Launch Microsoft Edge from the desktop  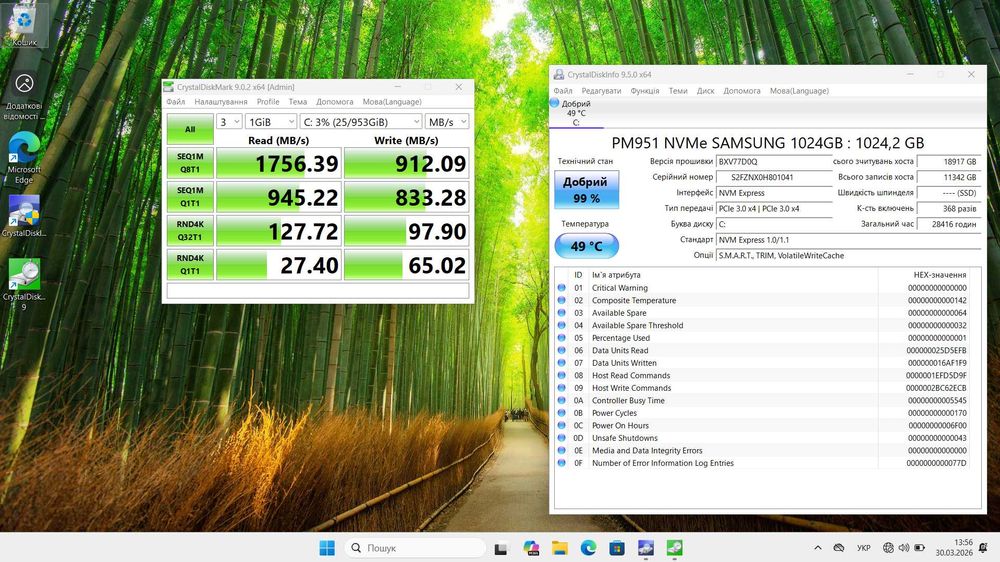[x=24, y=158]
